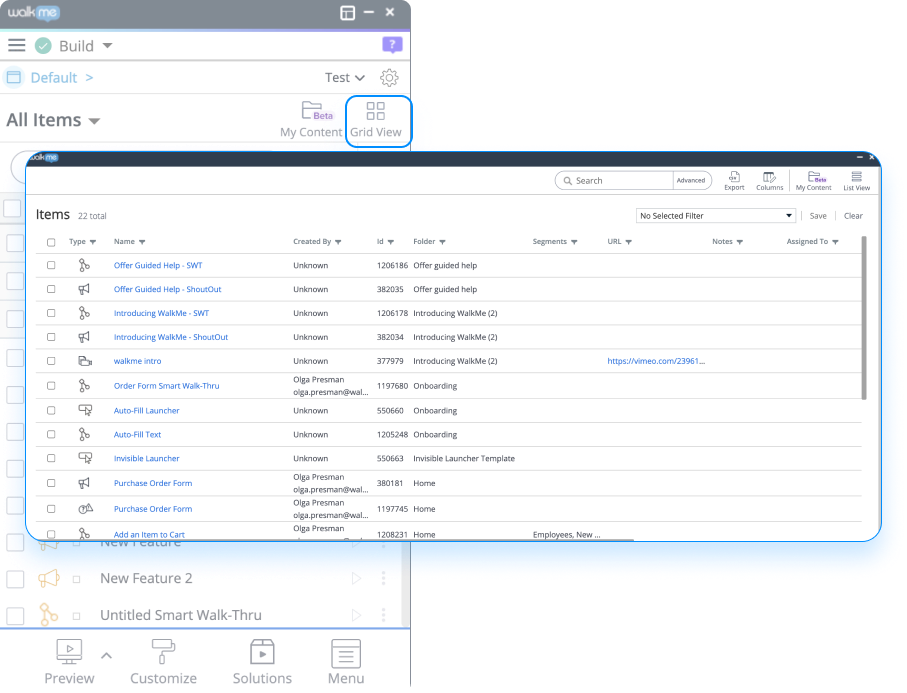Click the URL column filter arrow
The width and height of the screenshot is (907, 693).
coord(629,242)
